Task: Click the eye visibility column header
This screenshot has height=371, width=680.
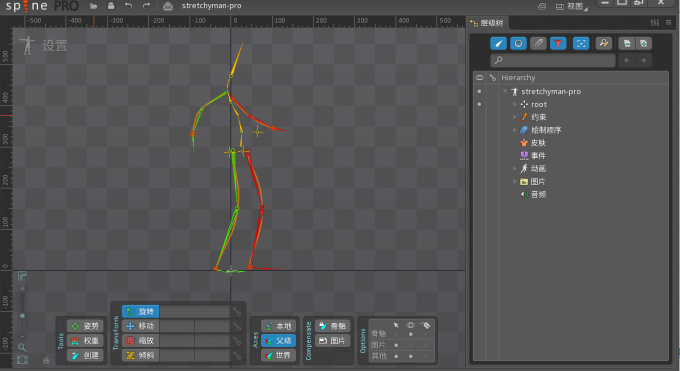Action: coord(479,78)
